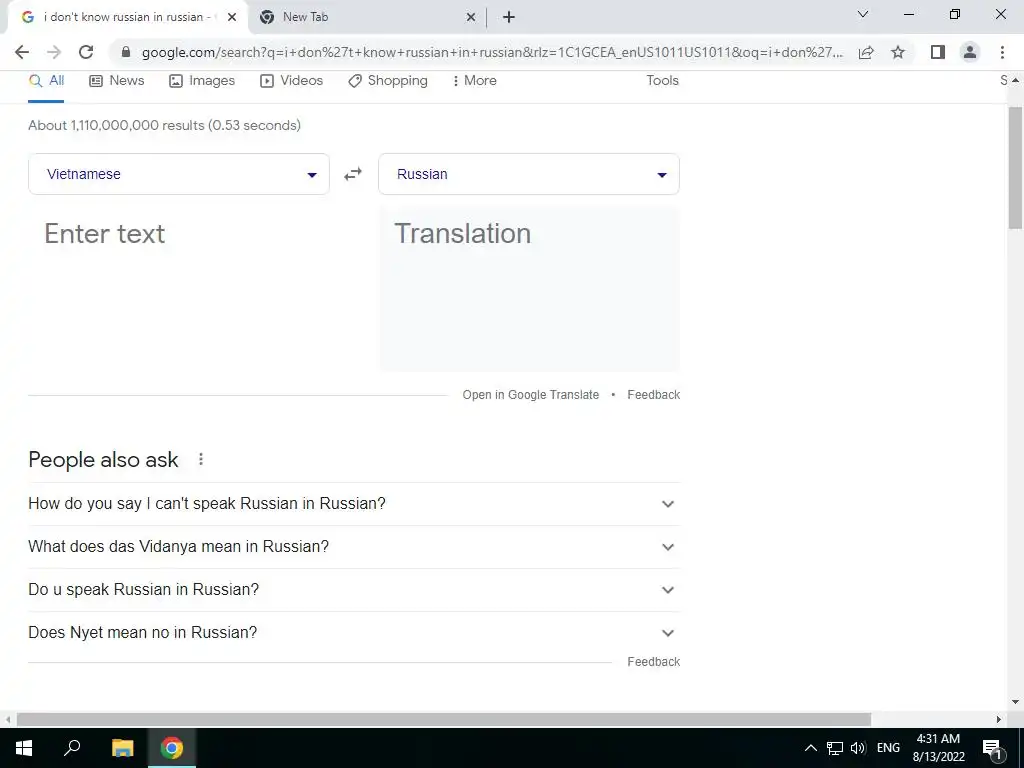
Task: Switch to the Videos search tab
Action: pos(291,81)
